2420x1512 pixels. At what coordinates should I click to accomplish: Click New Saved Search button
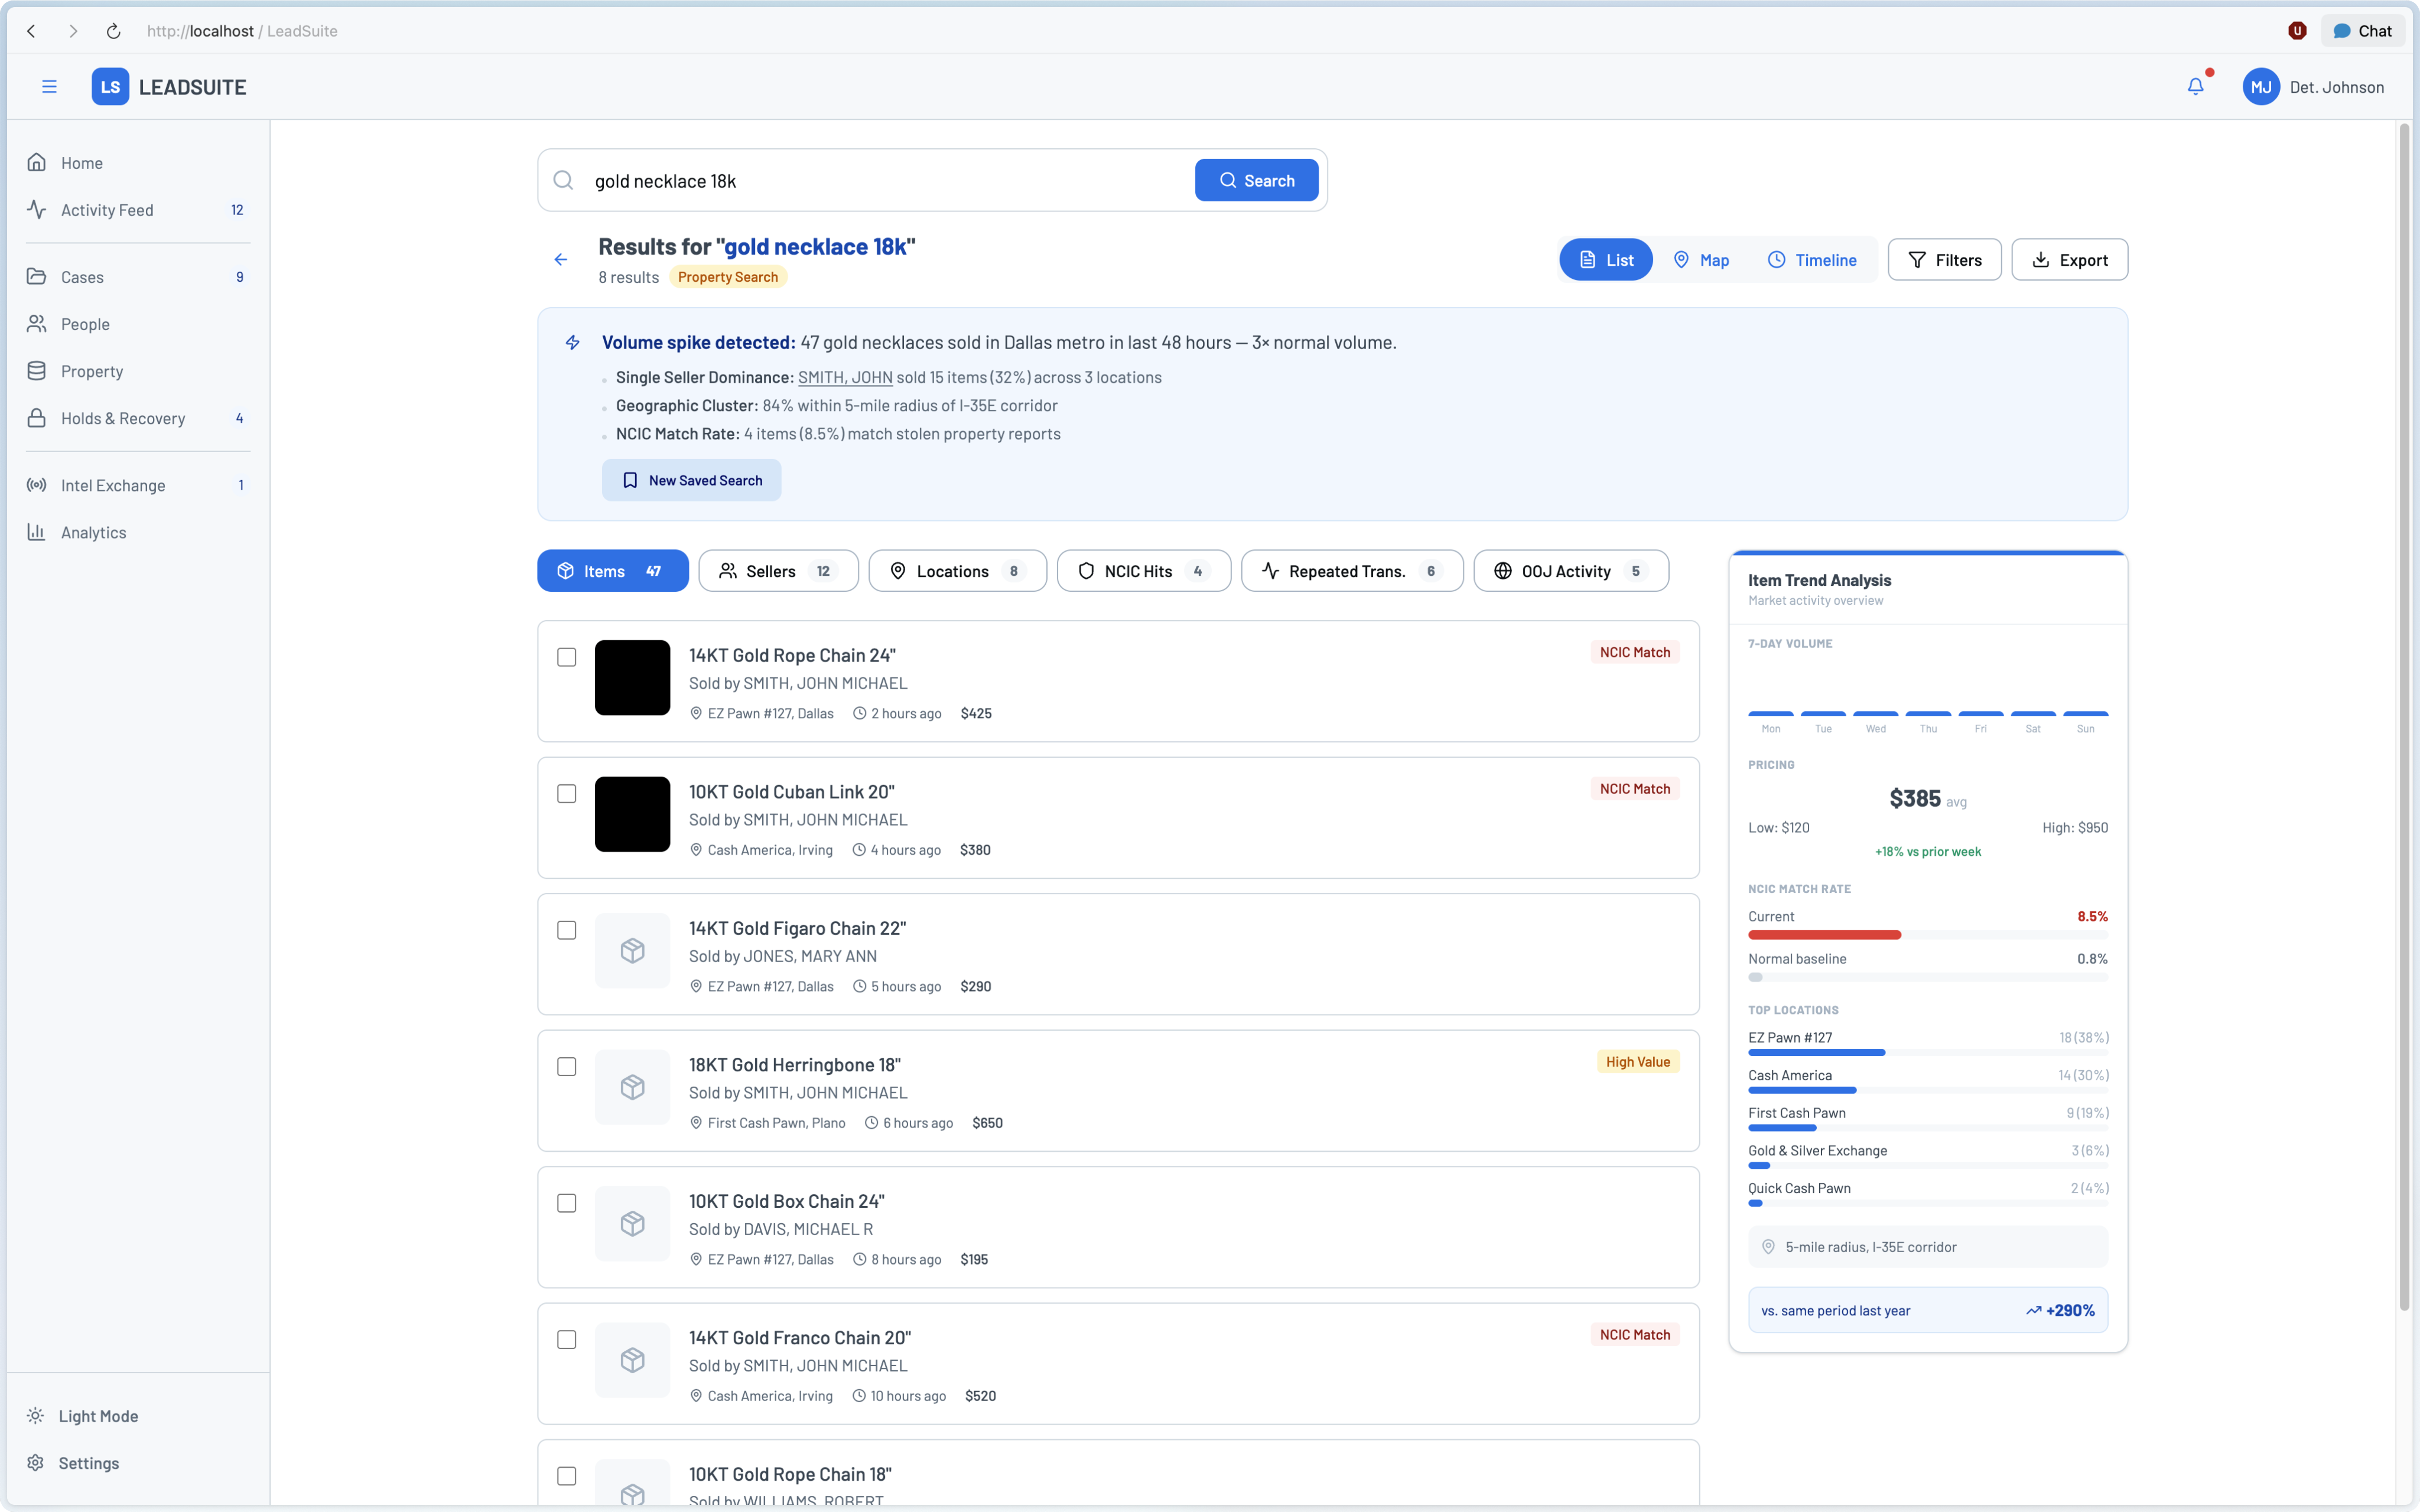coord(691,481)
